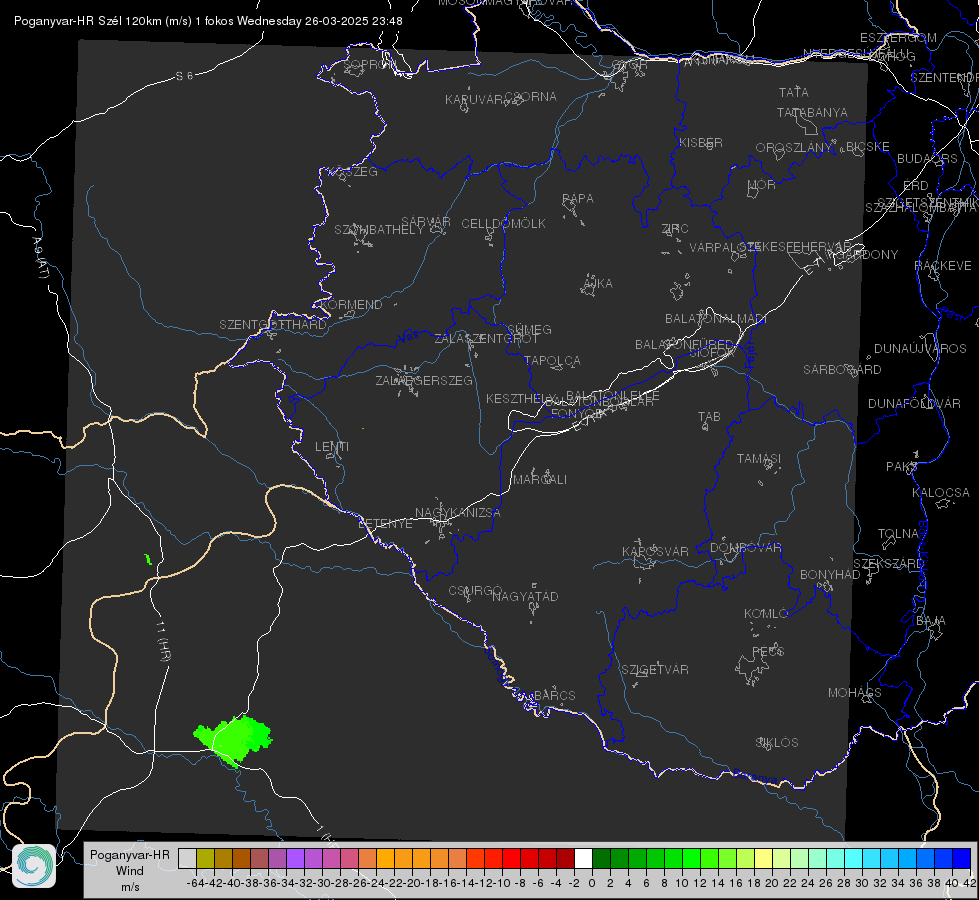Click the TATABANYA city label
The height and width of the screenshot is (900, 979).
coord(812,112)
